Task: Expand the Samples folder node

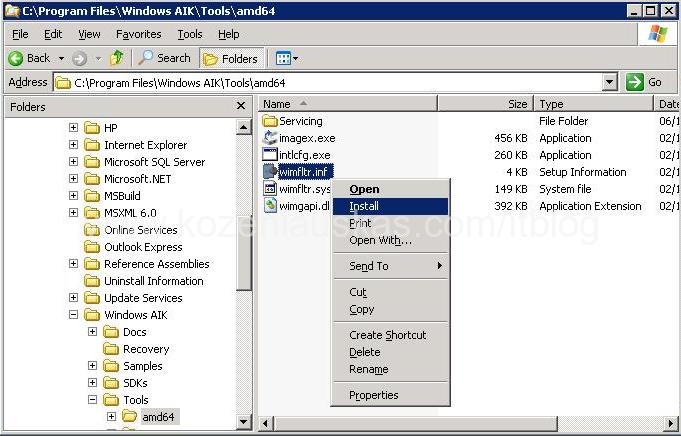Action: click(x=93, y=366)
